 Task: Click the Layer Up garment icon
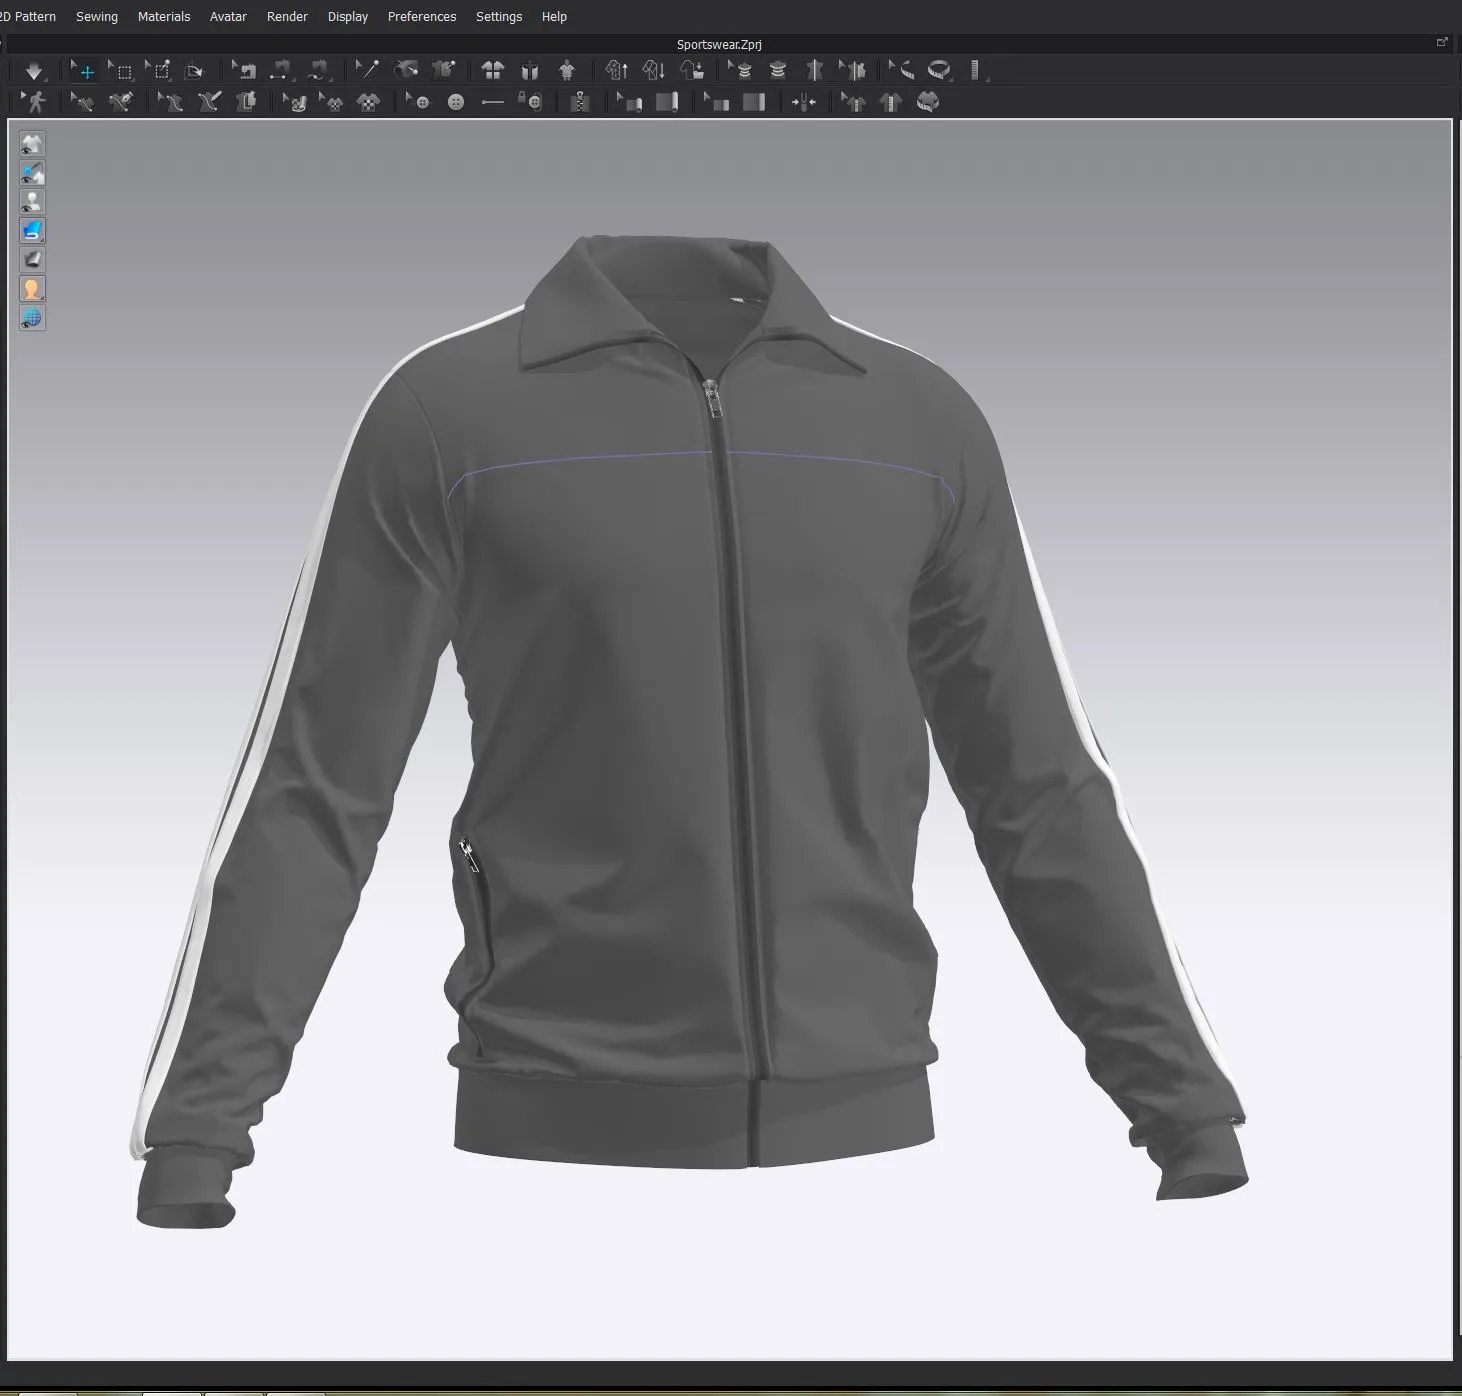(x=617, y=70)
